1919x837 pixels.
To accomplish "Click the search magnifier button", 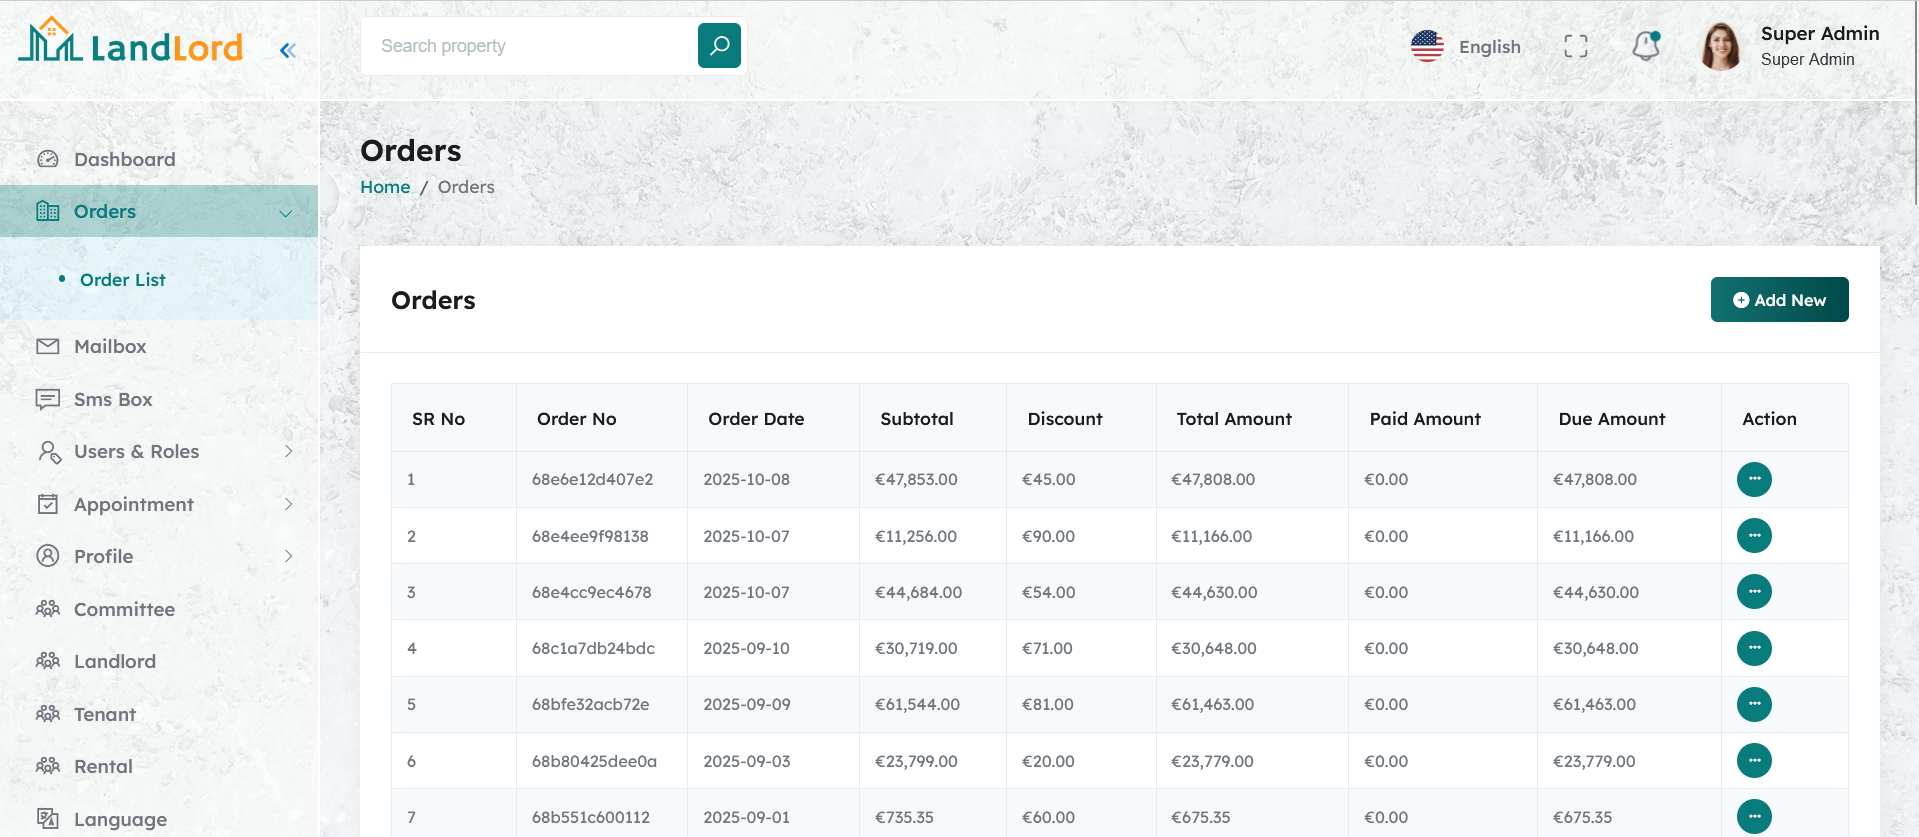I will pos(719,46).
